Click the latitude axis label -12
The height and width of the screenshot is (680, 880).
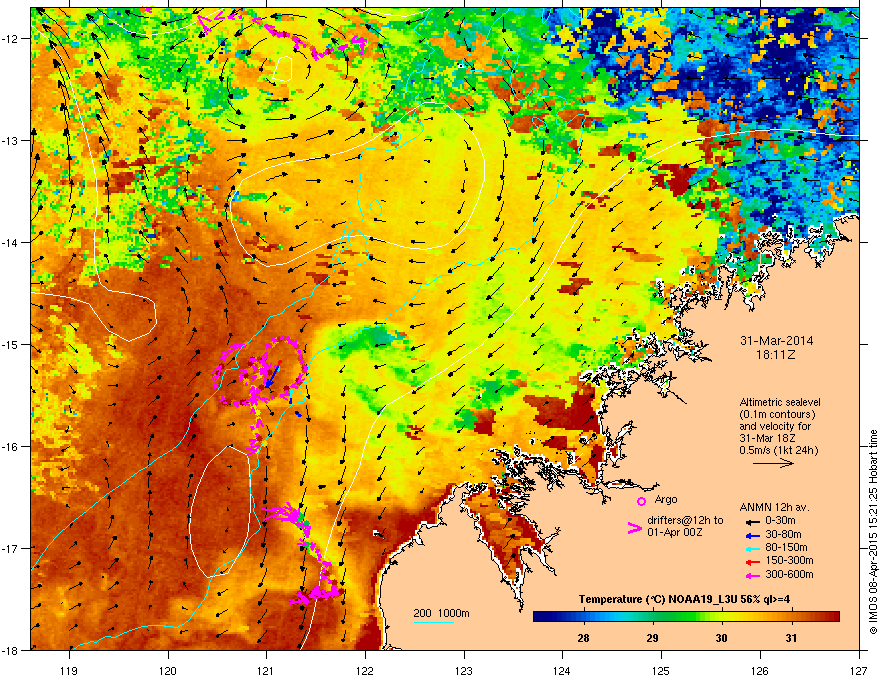click(x=10, y=39)
